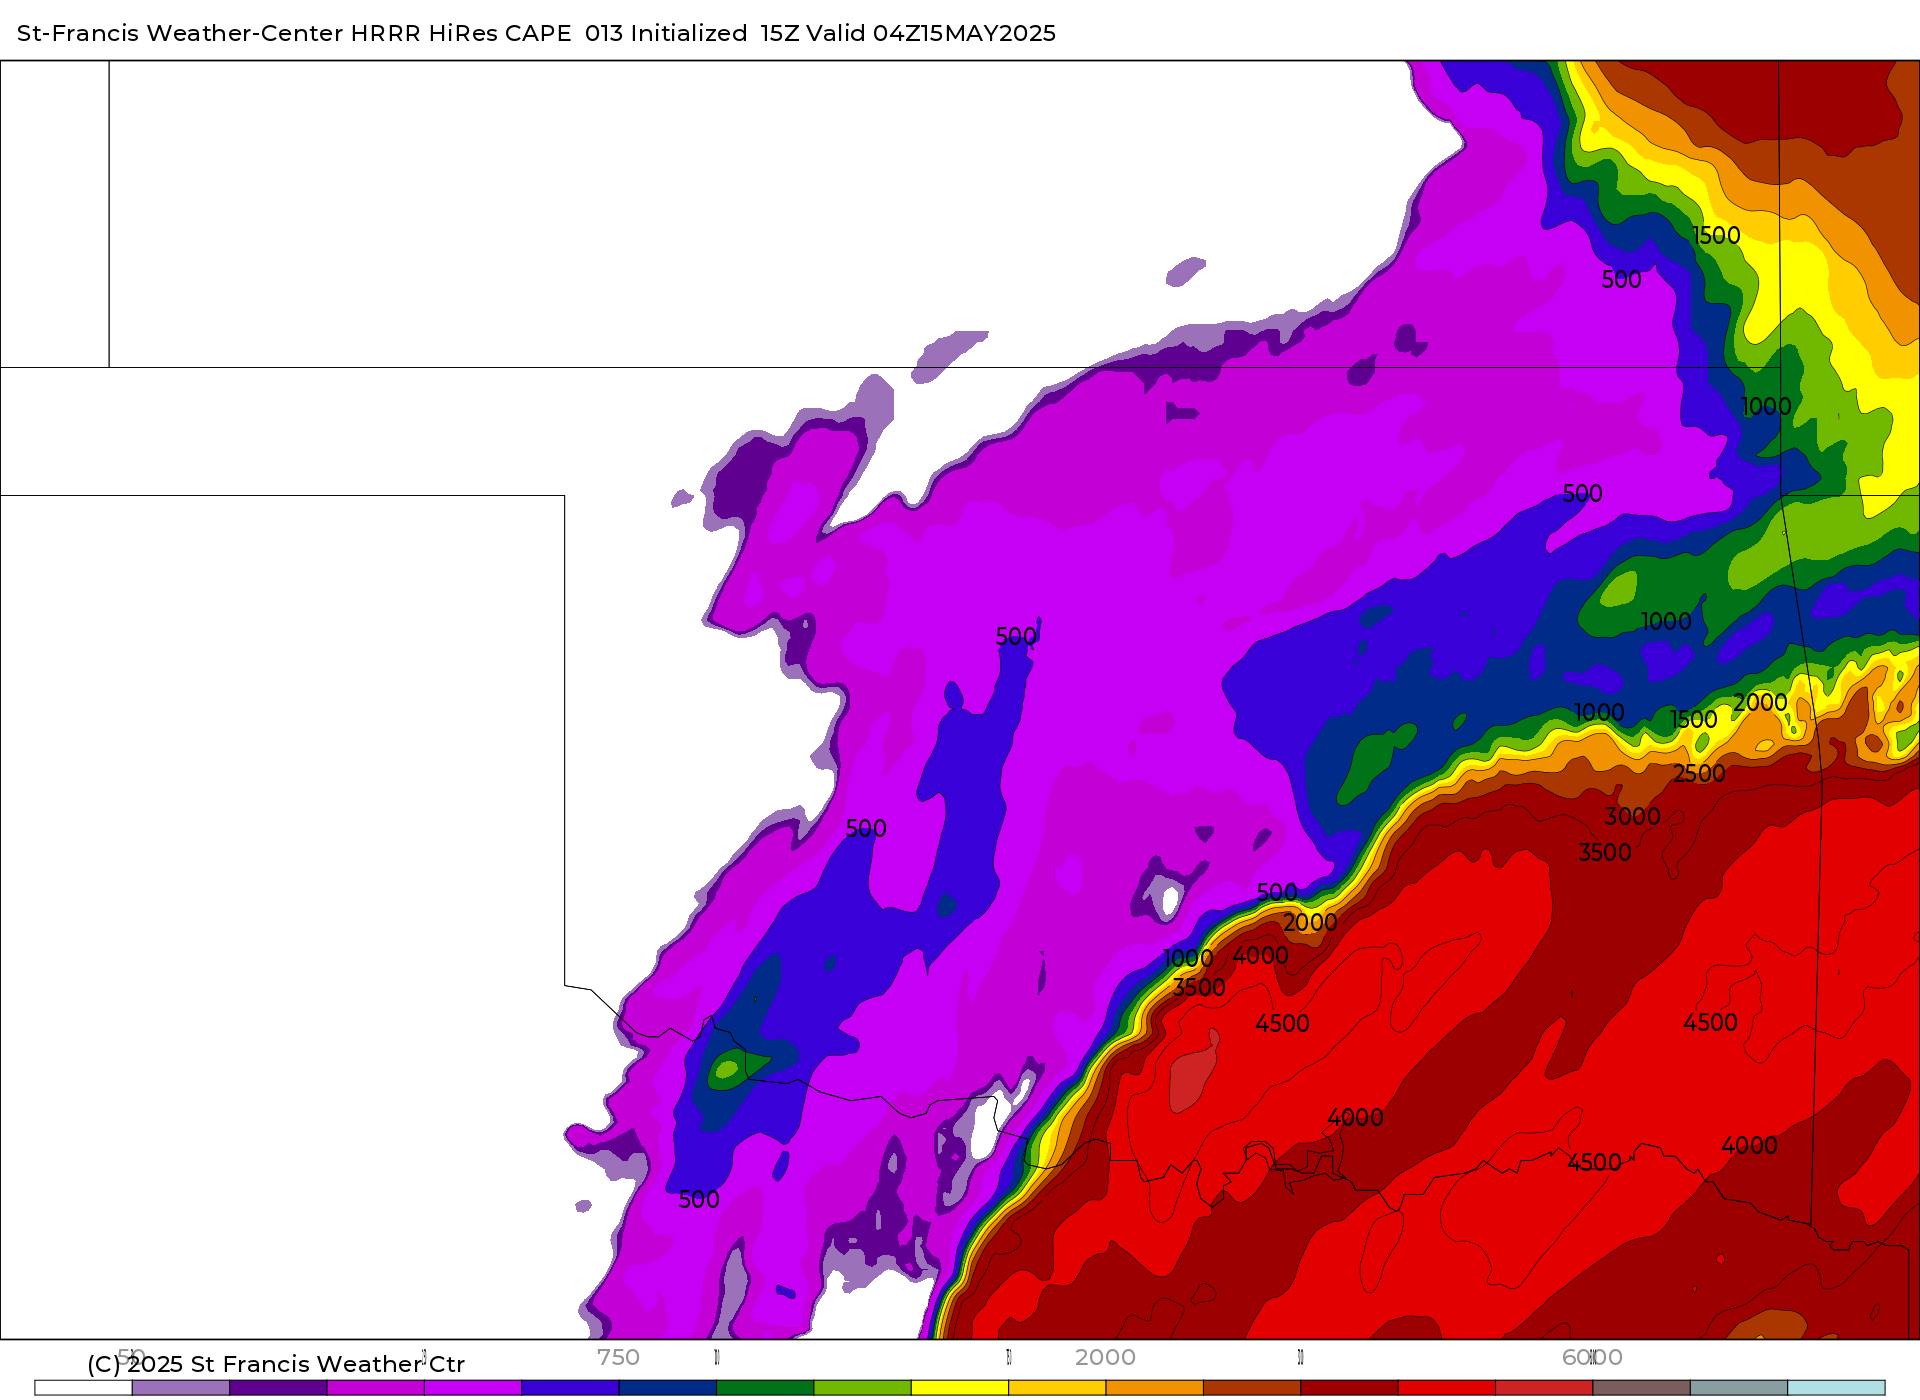Choose the lime green legend swatch
This screenshot has width=1920, height=1400.
(862, 1387)
